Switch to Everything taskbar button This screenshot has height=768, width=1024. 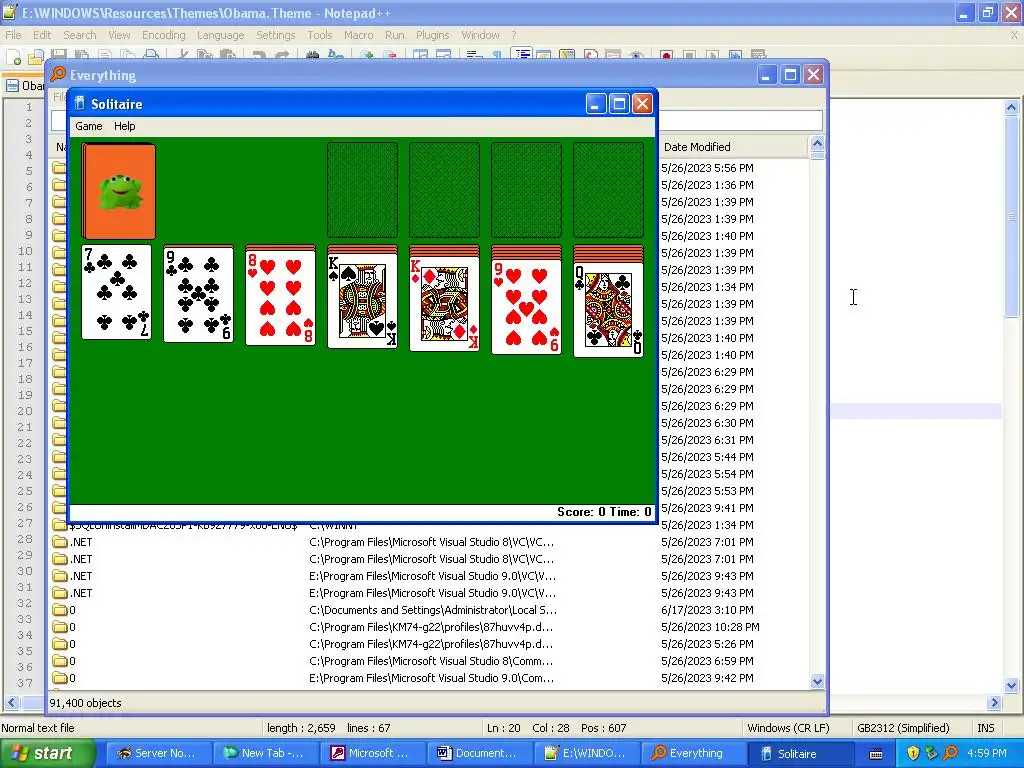click(694, 753)
